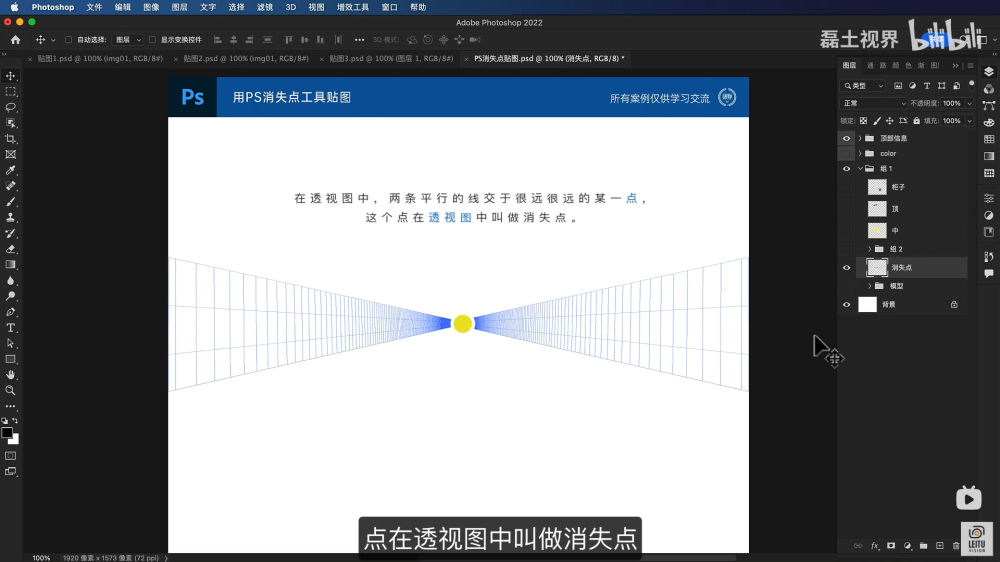Select the Rectangular Marquee tool
The width and height of the screenshot is (1000, 562).
pos(11,92)
